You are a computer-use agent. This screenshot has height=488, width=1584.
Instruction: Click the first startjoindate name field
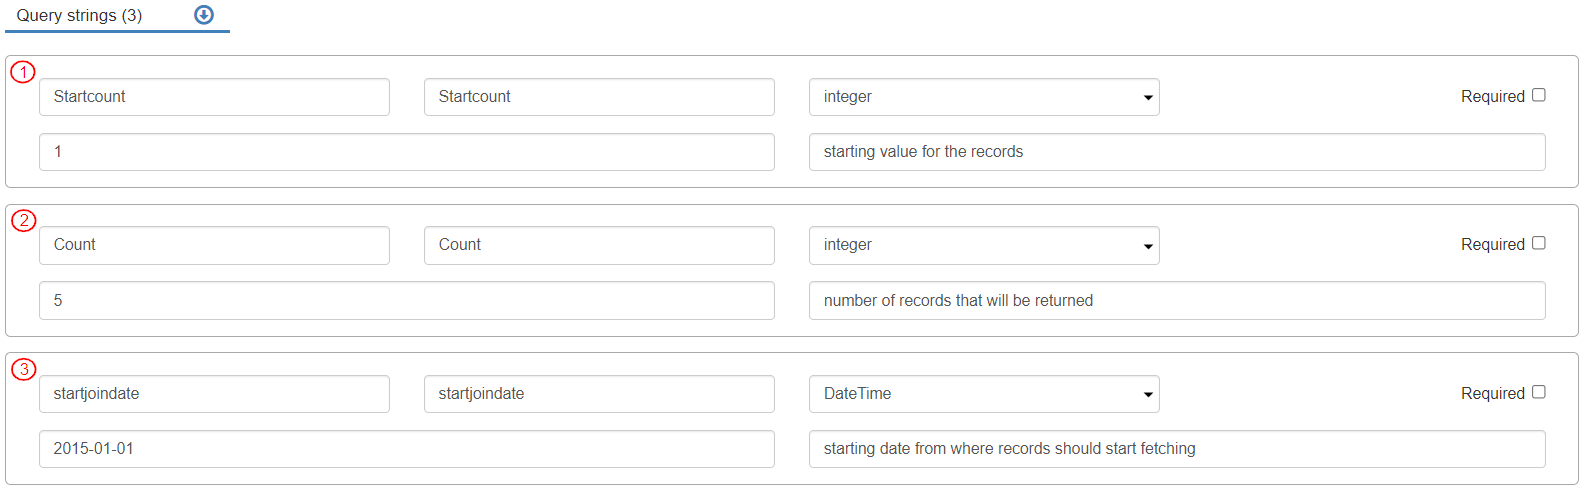(214, 394)
